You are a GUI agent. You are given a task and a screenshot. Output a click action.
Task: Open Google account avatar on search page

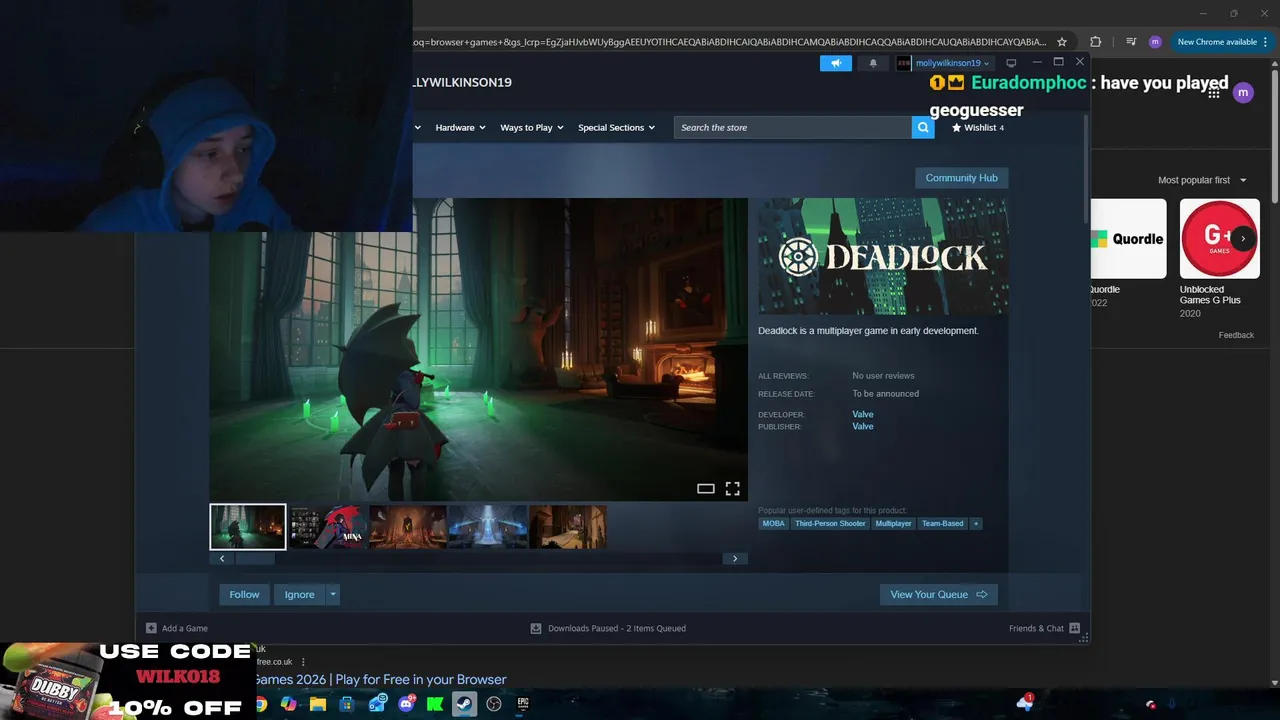[1243, 93]
